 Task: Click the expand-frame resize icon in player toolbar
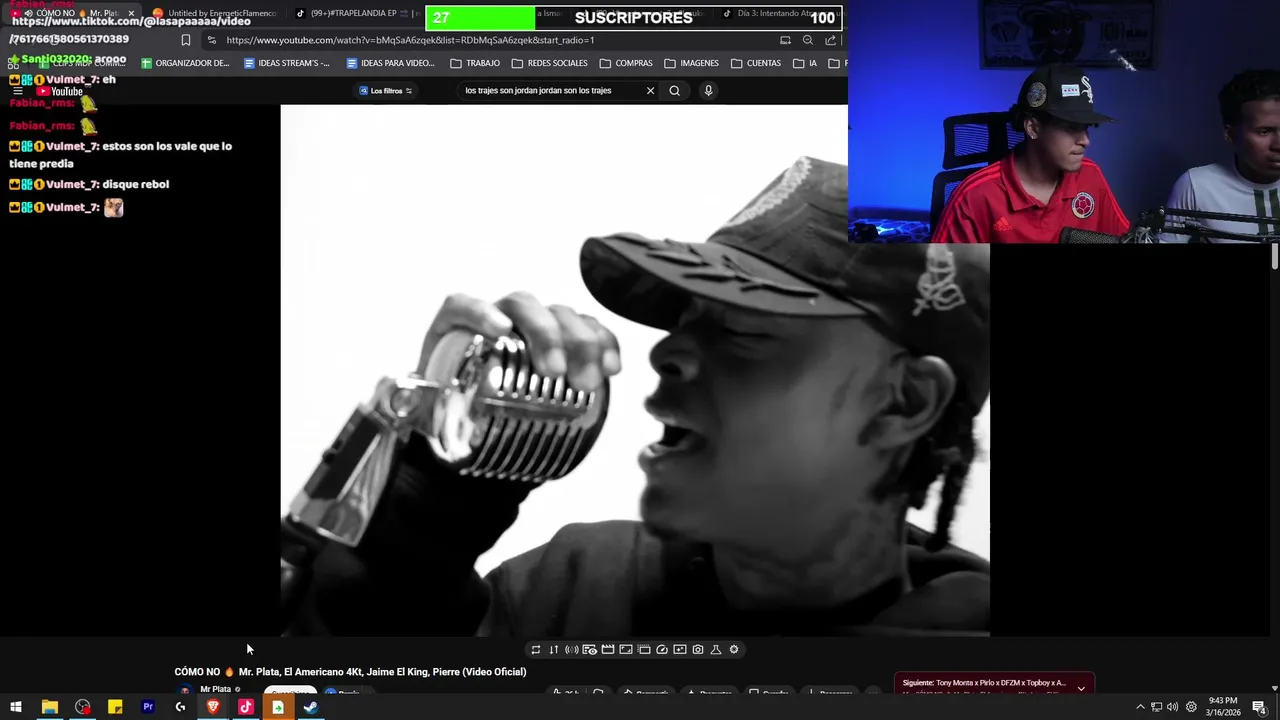(625, 650)
